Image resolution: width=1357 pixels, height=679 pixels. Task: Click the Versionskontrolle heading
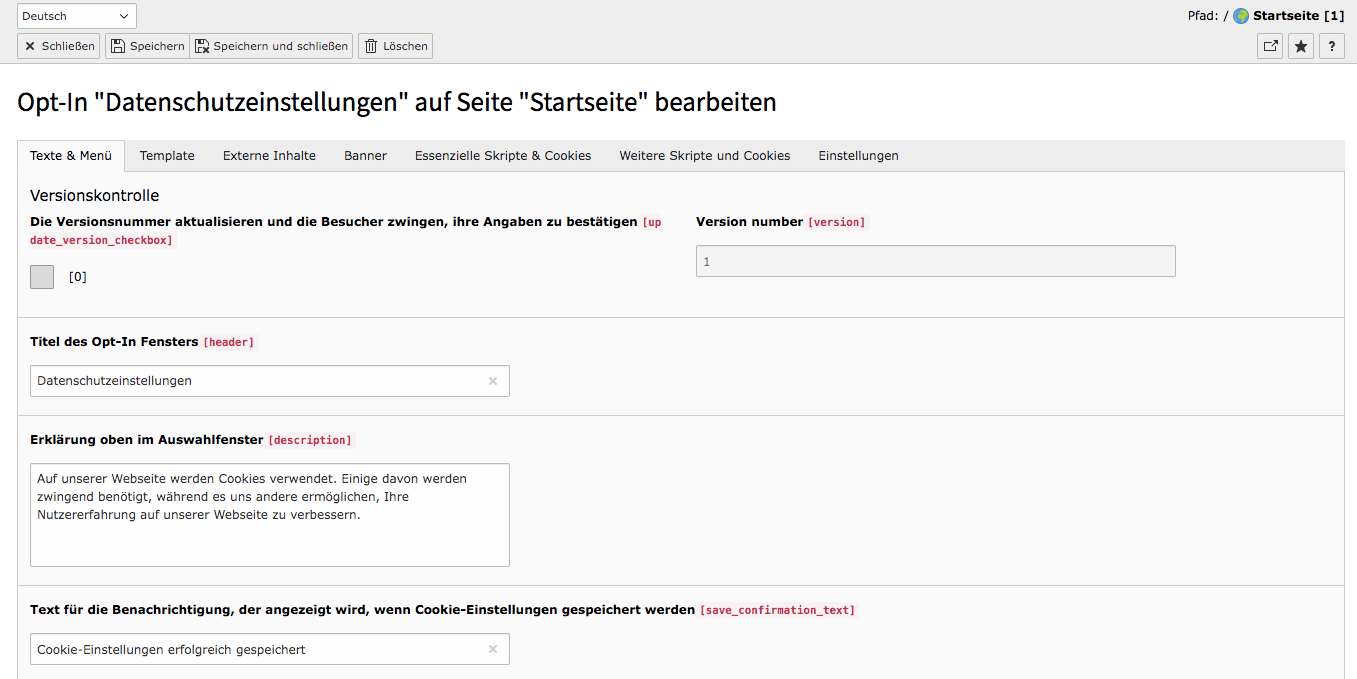pyautogui.click(x=95, y=195)
